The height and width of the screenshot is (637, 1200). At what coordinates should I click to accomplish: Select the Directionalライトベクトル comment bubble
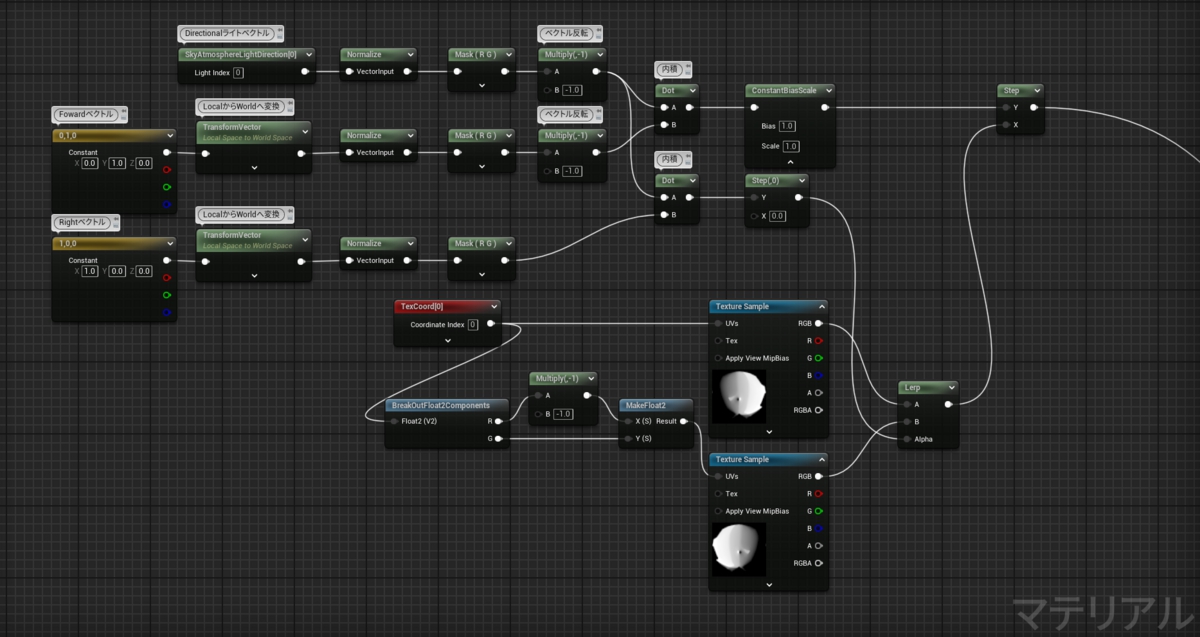[x=231, y=34]
